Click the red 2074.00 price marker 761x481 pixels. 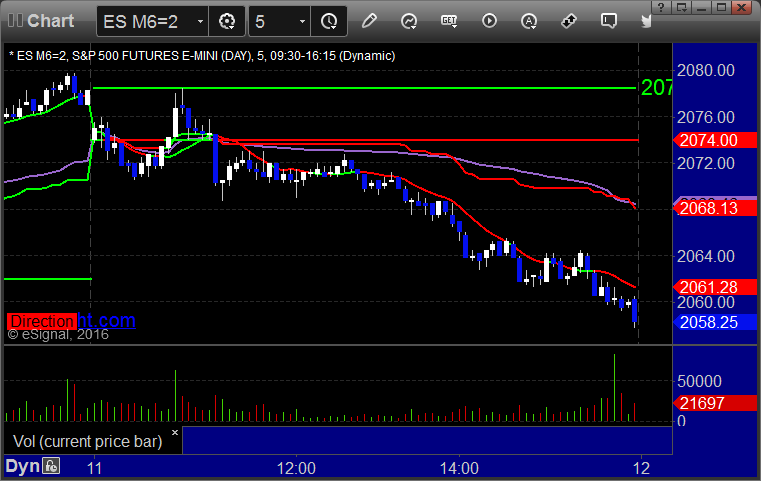pos(715,140)
